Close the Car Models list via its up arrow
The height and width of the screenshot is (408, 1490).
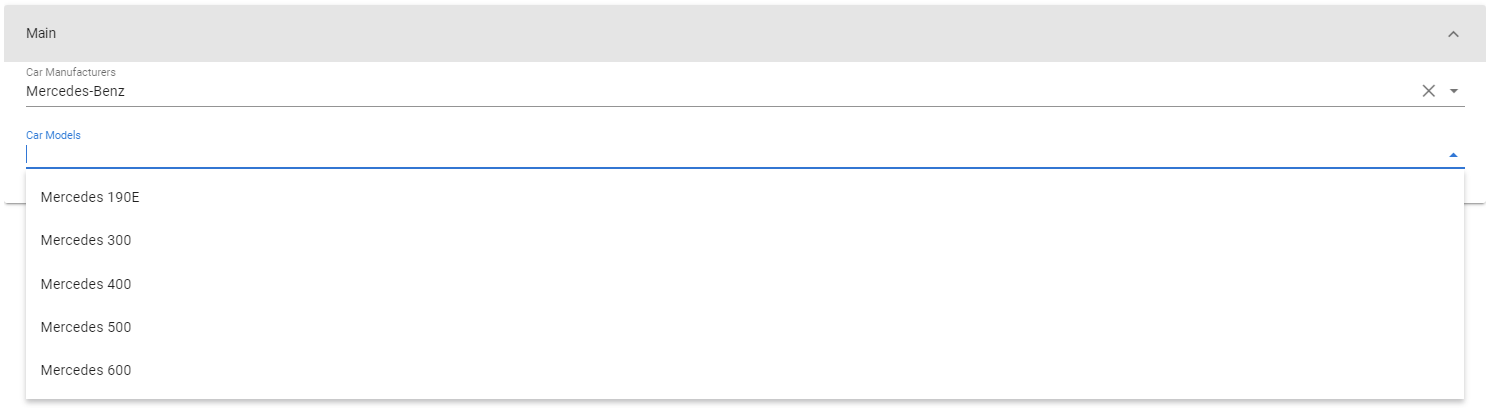click(1454, 155)
